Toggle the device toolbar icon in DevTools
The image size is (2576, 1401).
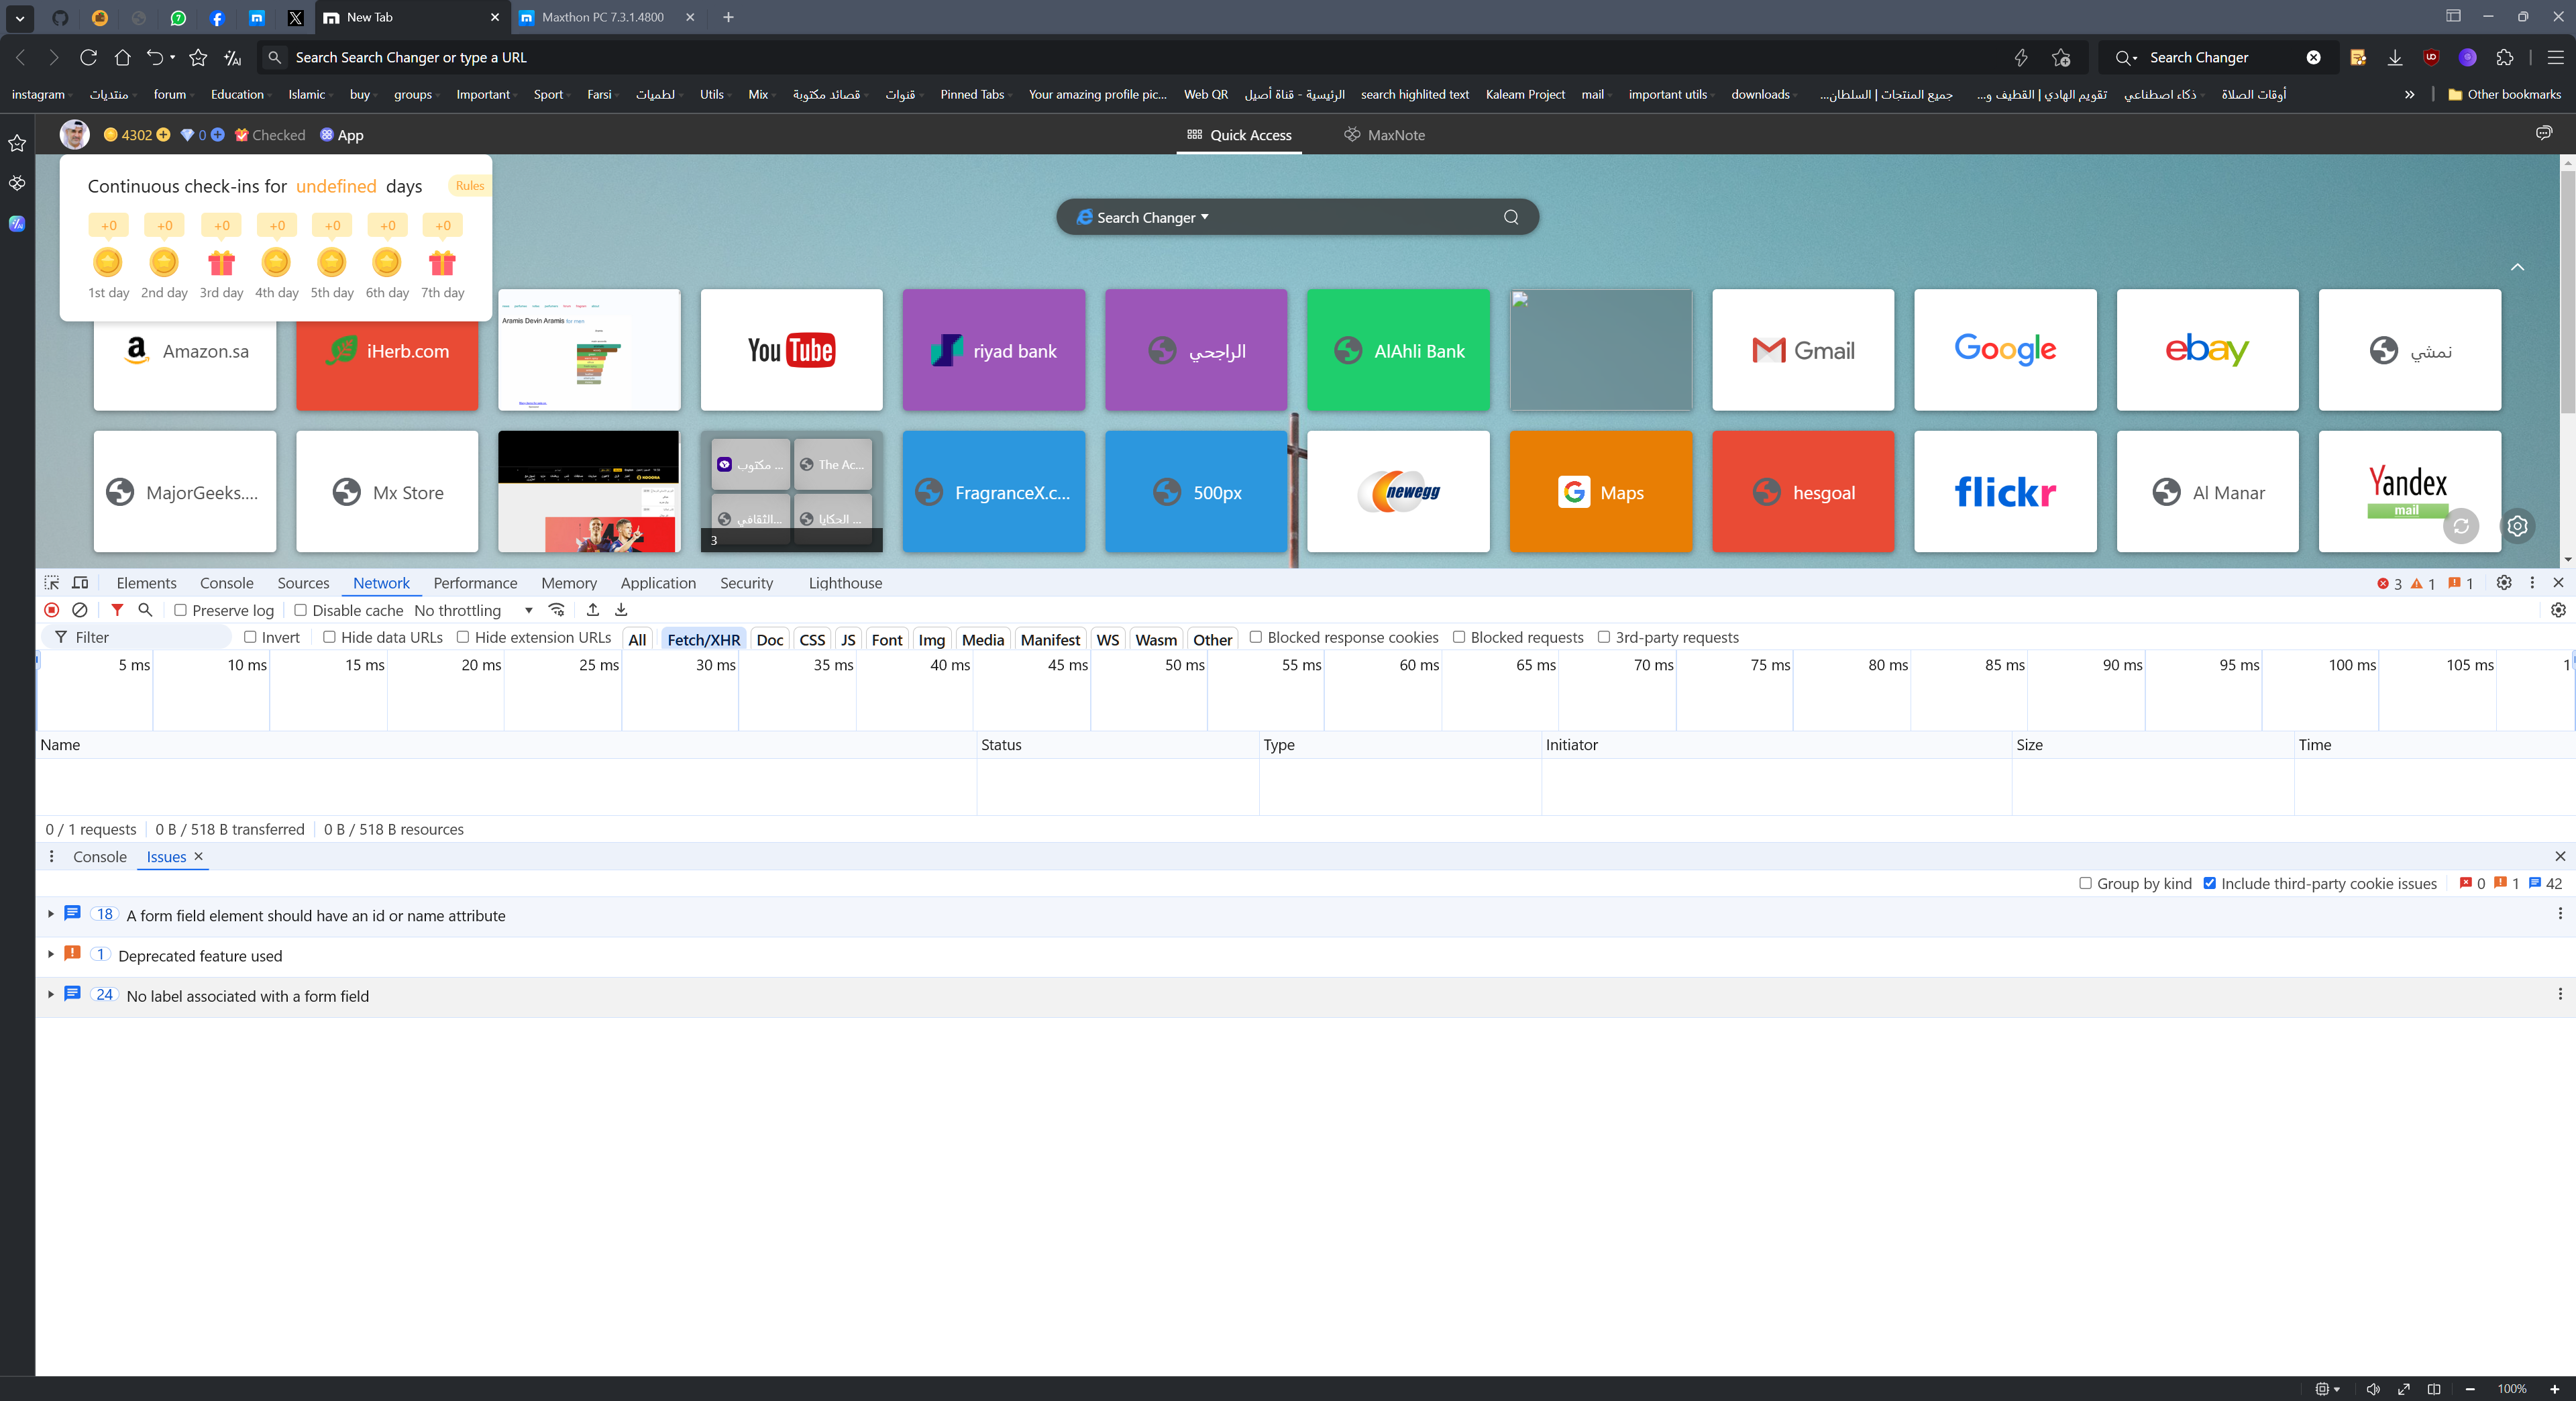(x=81, y=583)
